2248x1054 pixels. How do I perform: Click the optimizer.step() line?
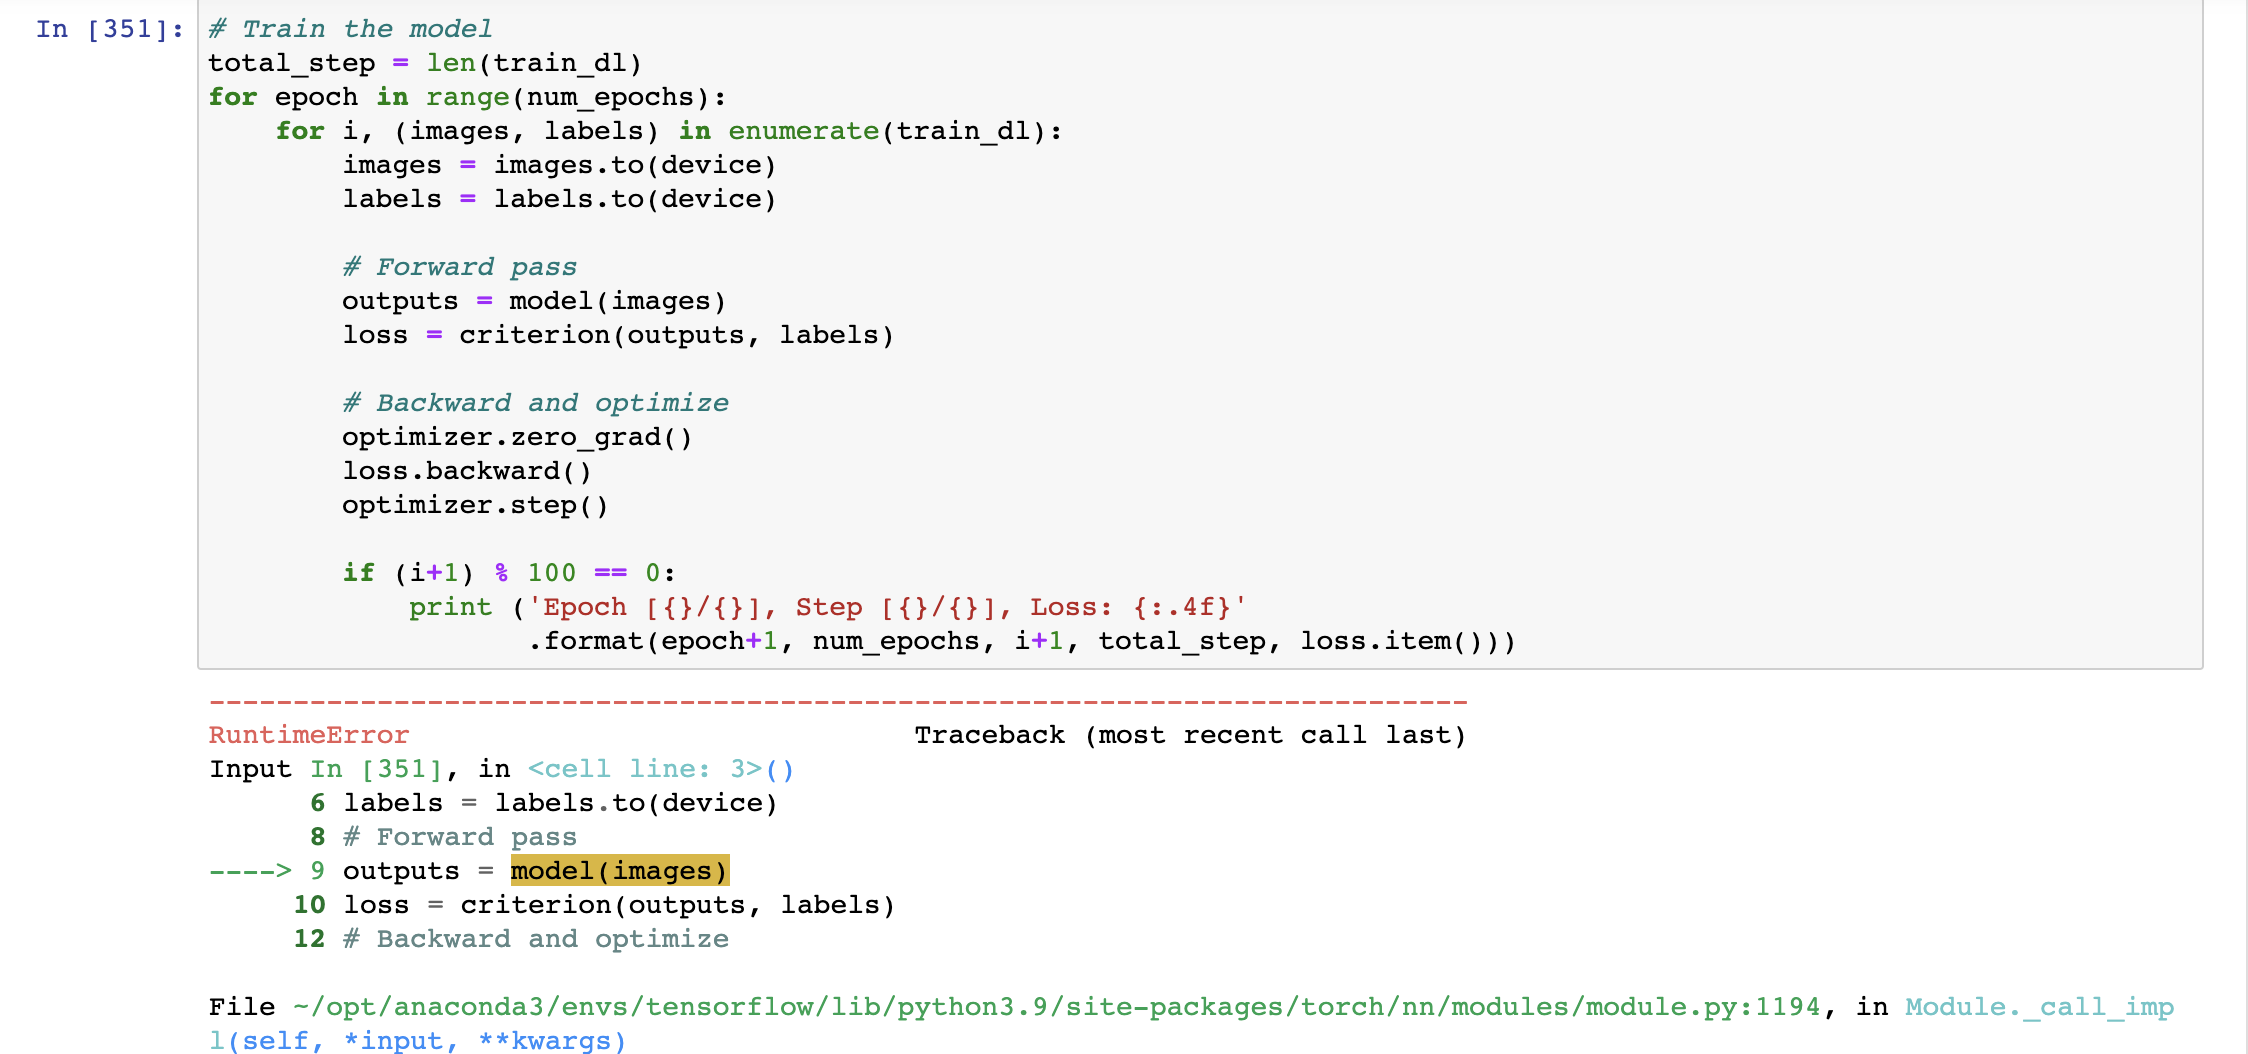pyautogui.click(x=474, y=505)
